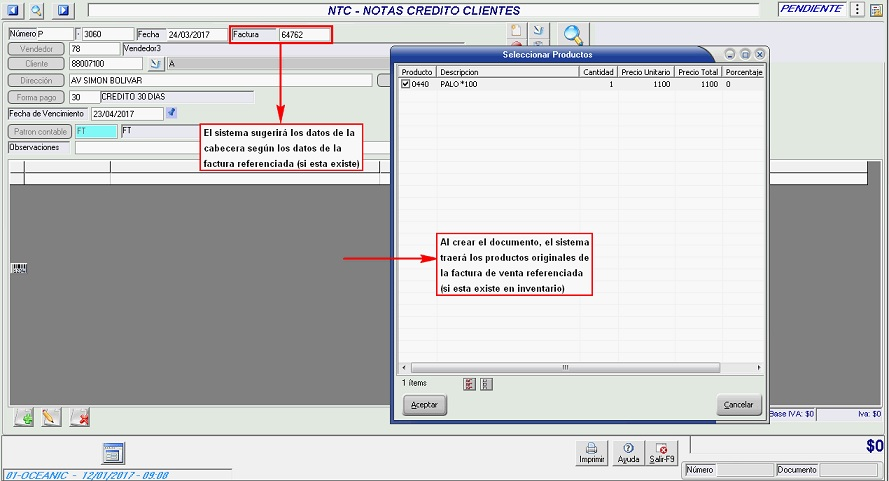Click the pin icon beside Fecha de Vencimiento

point(171,113)
